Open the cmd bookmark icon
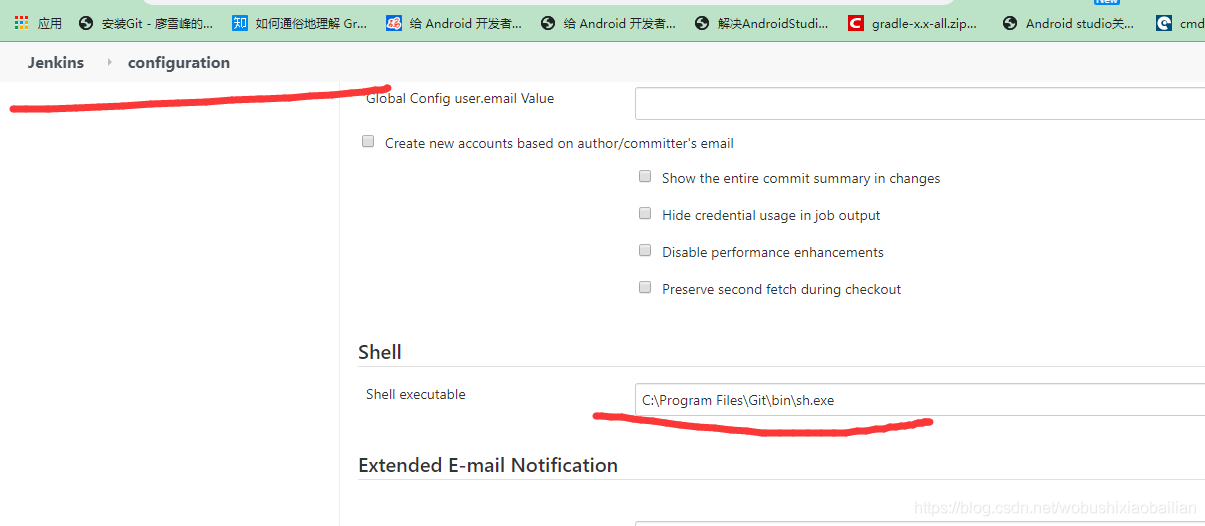Image resolution: width=1205 pixels, height=526 pixels. coord(1164,23)
